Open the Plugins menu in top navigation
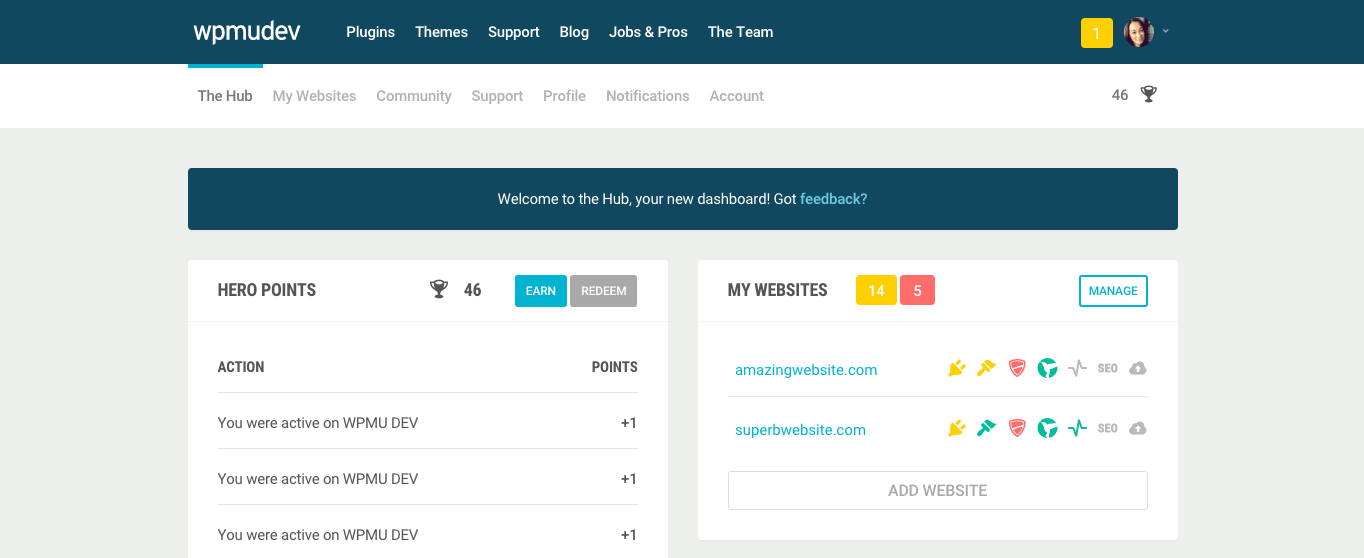 (x=370, y=32)
